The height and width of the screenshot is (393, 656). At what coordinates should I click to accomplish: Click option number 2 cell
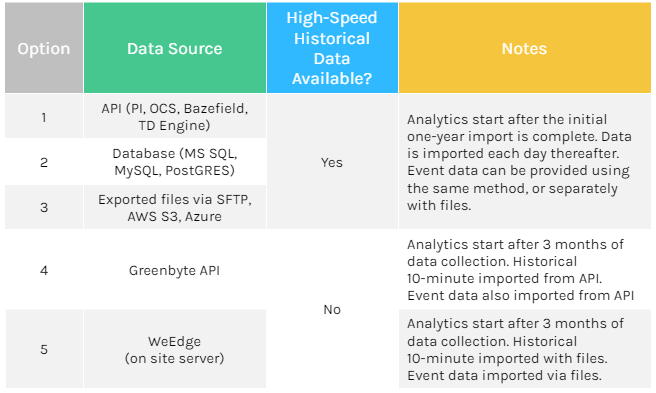click(x=44, y=162)
